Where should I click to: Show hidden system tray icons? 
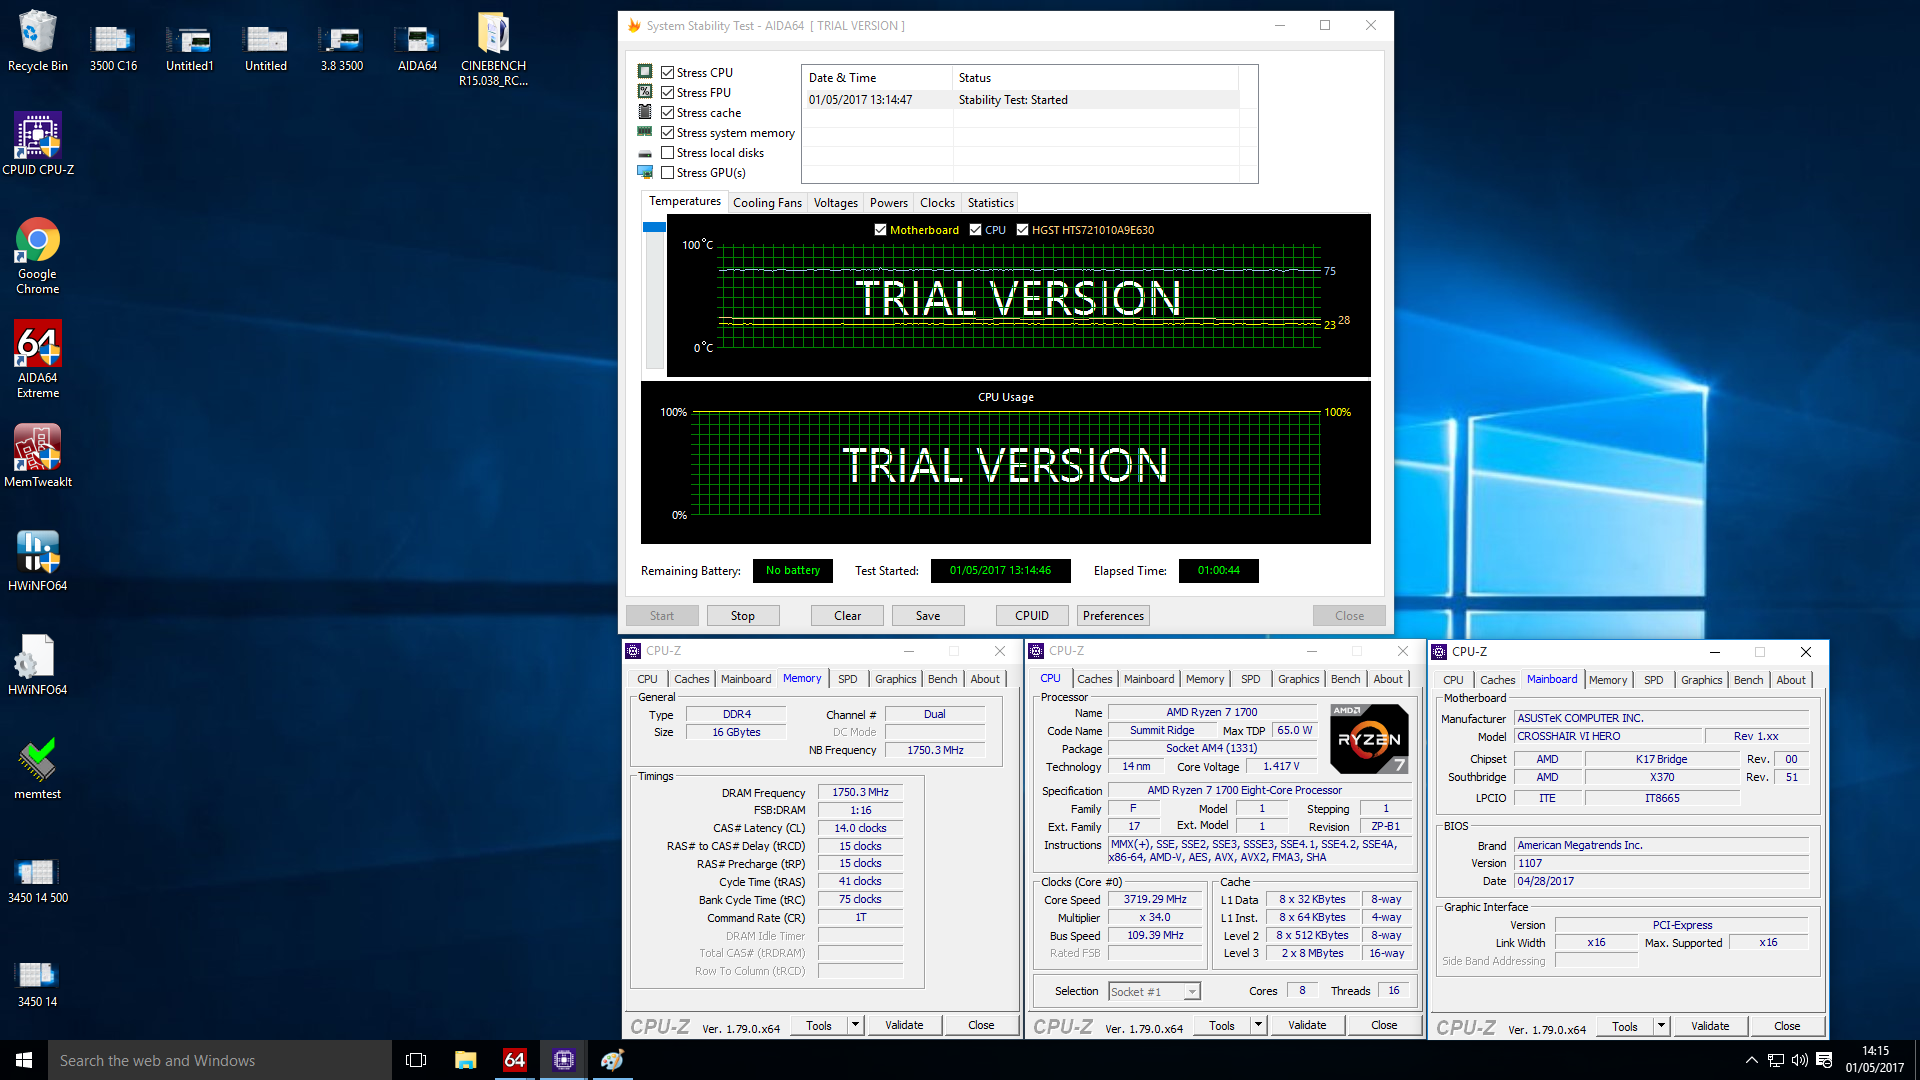coord(1751,1060)
